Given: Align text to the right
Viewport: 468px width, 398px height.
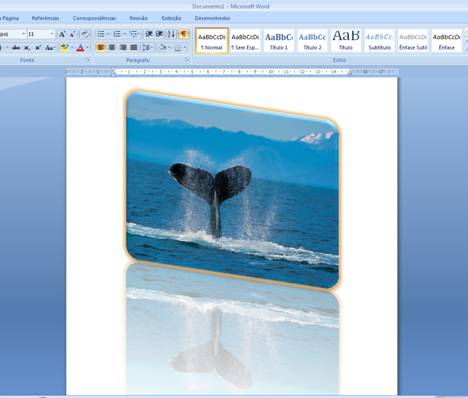Looking at the screenshot, I should [x=123, y=48].
